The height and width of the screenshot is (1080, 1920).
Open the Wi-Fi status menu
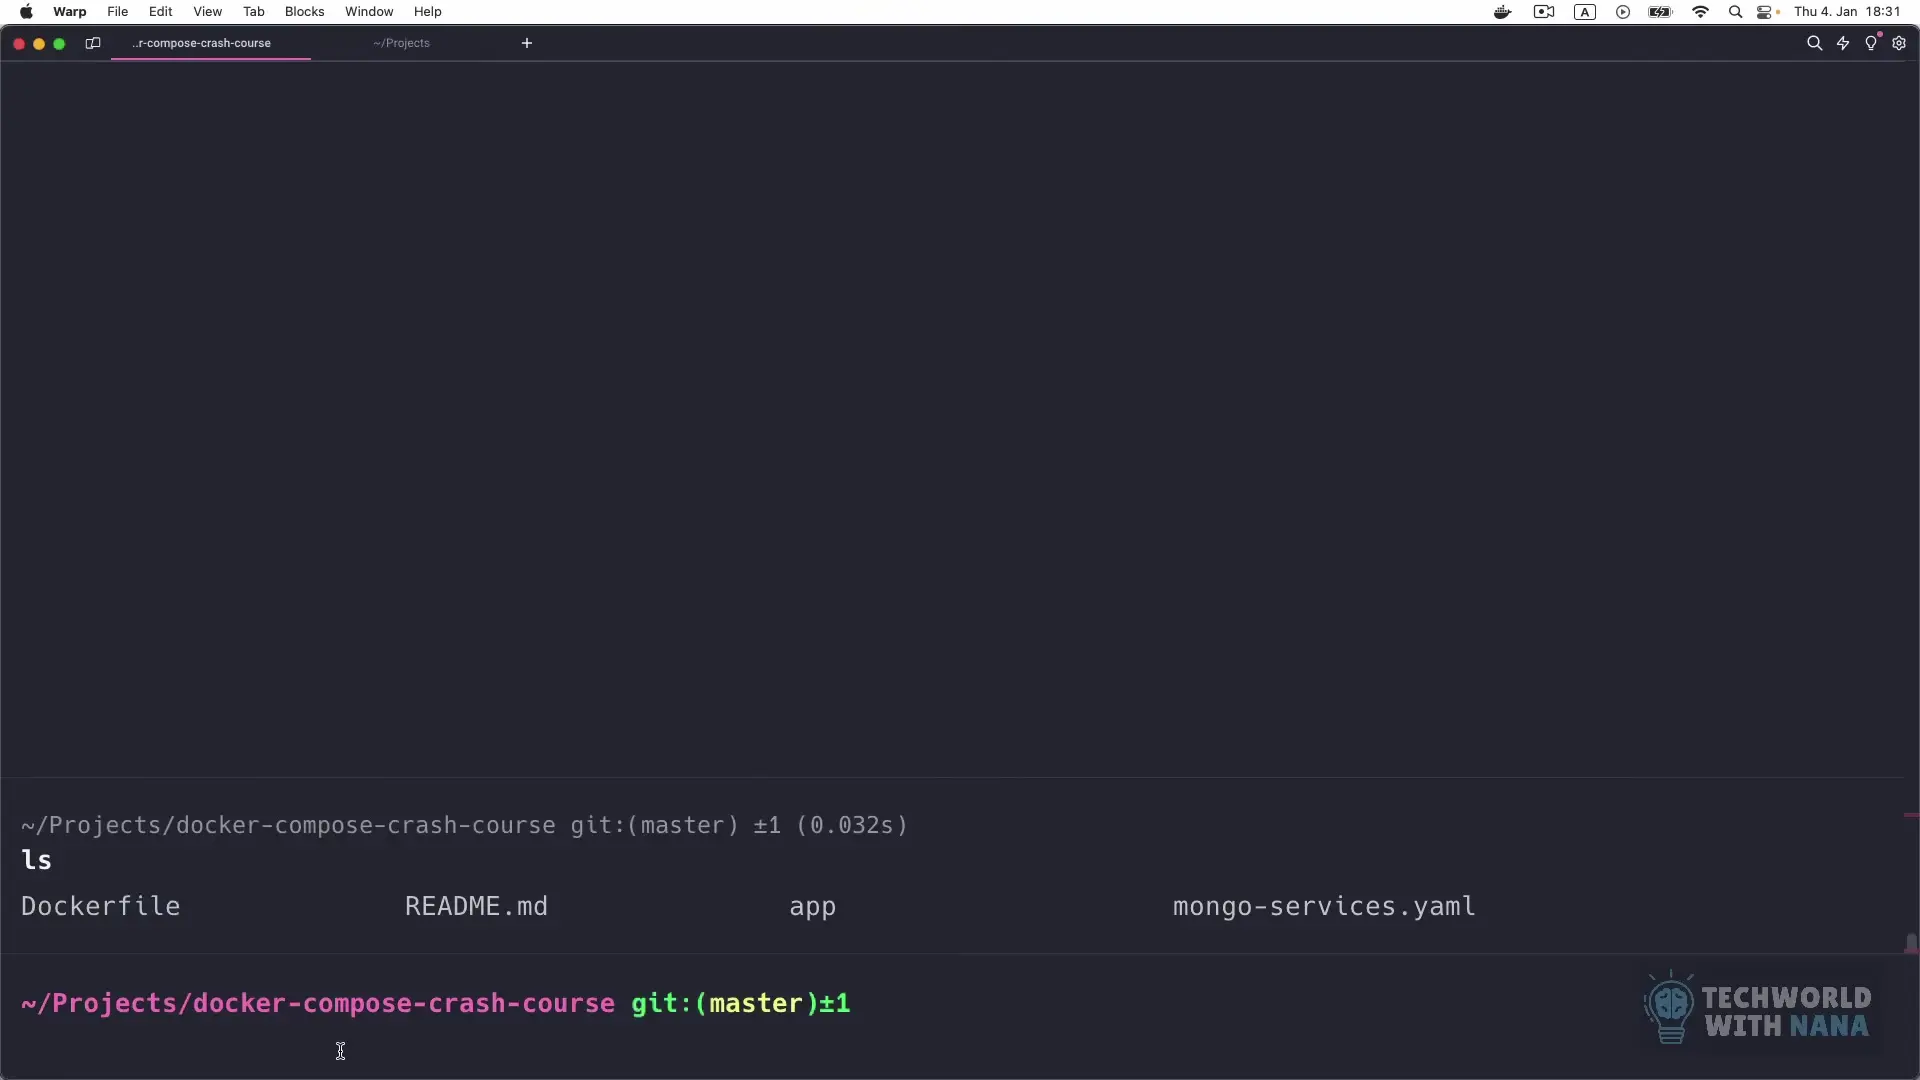pos(1700,12)
